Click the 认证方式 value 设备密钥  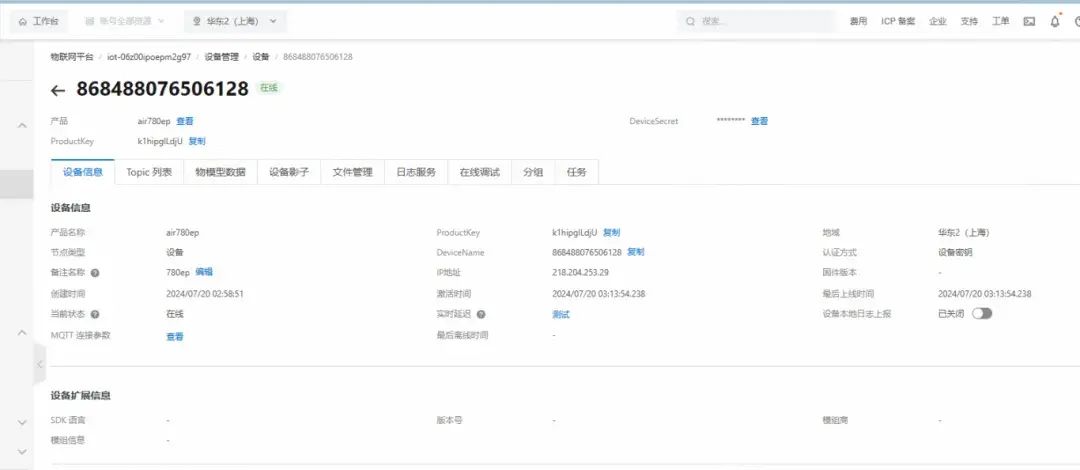pos(955,253)
